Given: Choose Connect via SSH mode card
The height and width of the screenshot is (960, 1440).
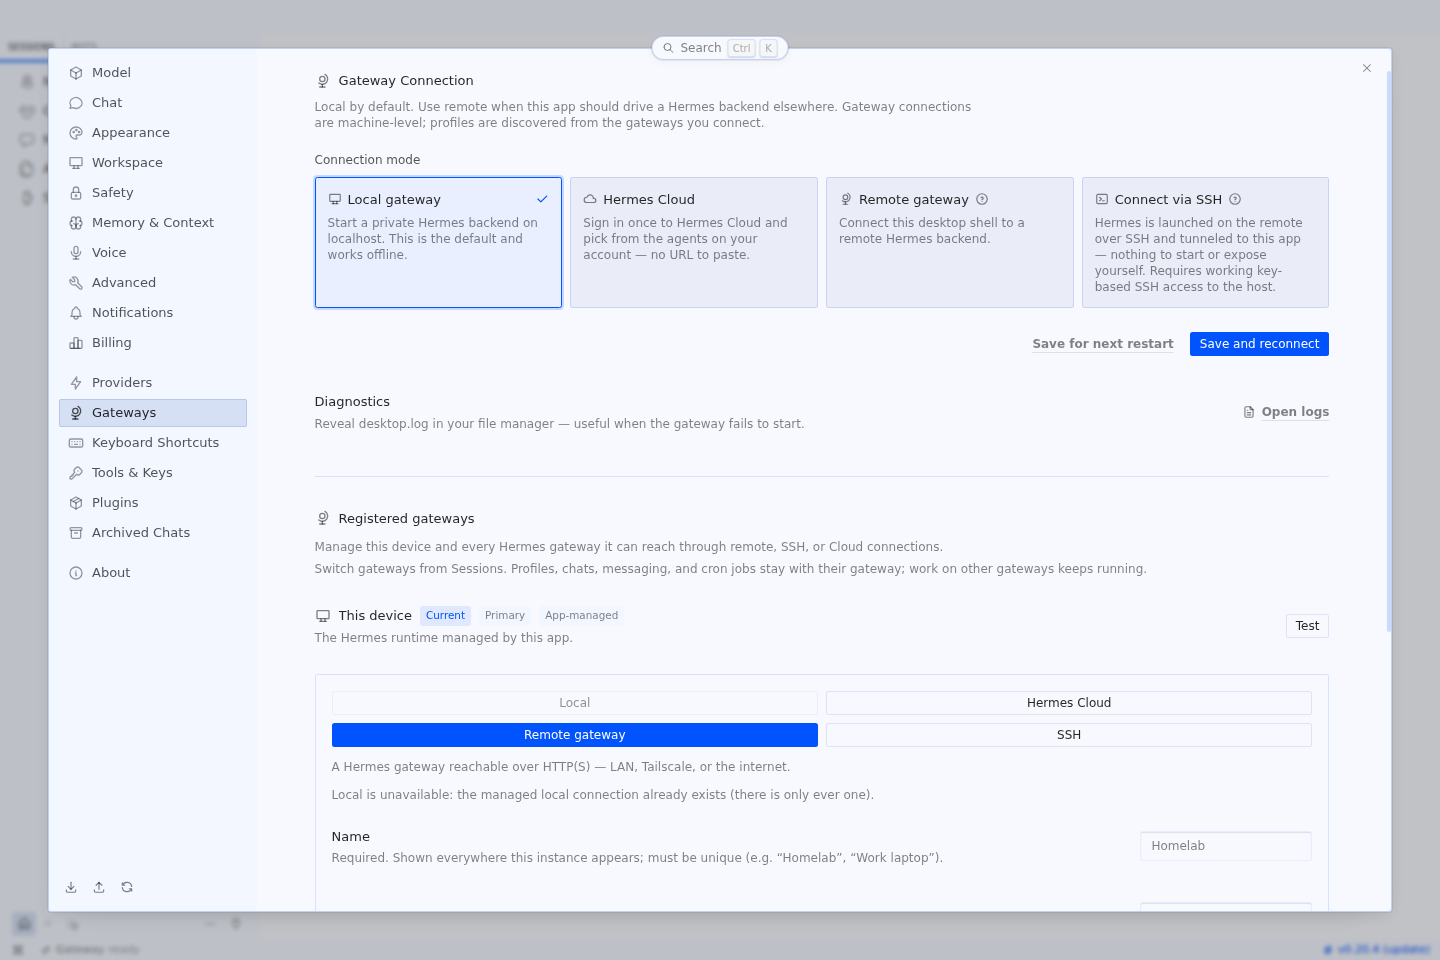Looking at the screenshot, I should tap(1205, 243).
